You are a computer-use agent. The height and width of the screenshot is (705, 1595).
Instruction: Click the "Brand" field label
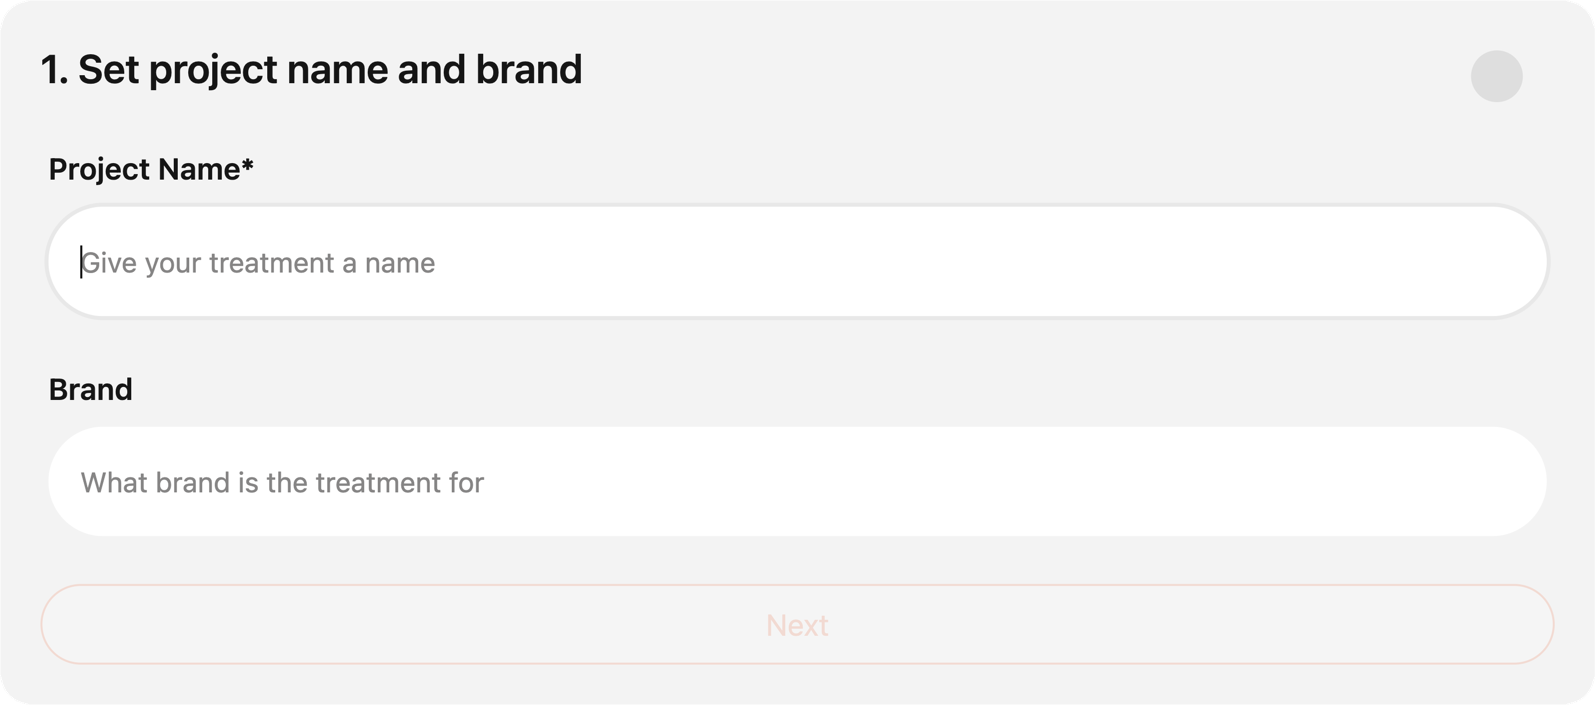[90, 389]
